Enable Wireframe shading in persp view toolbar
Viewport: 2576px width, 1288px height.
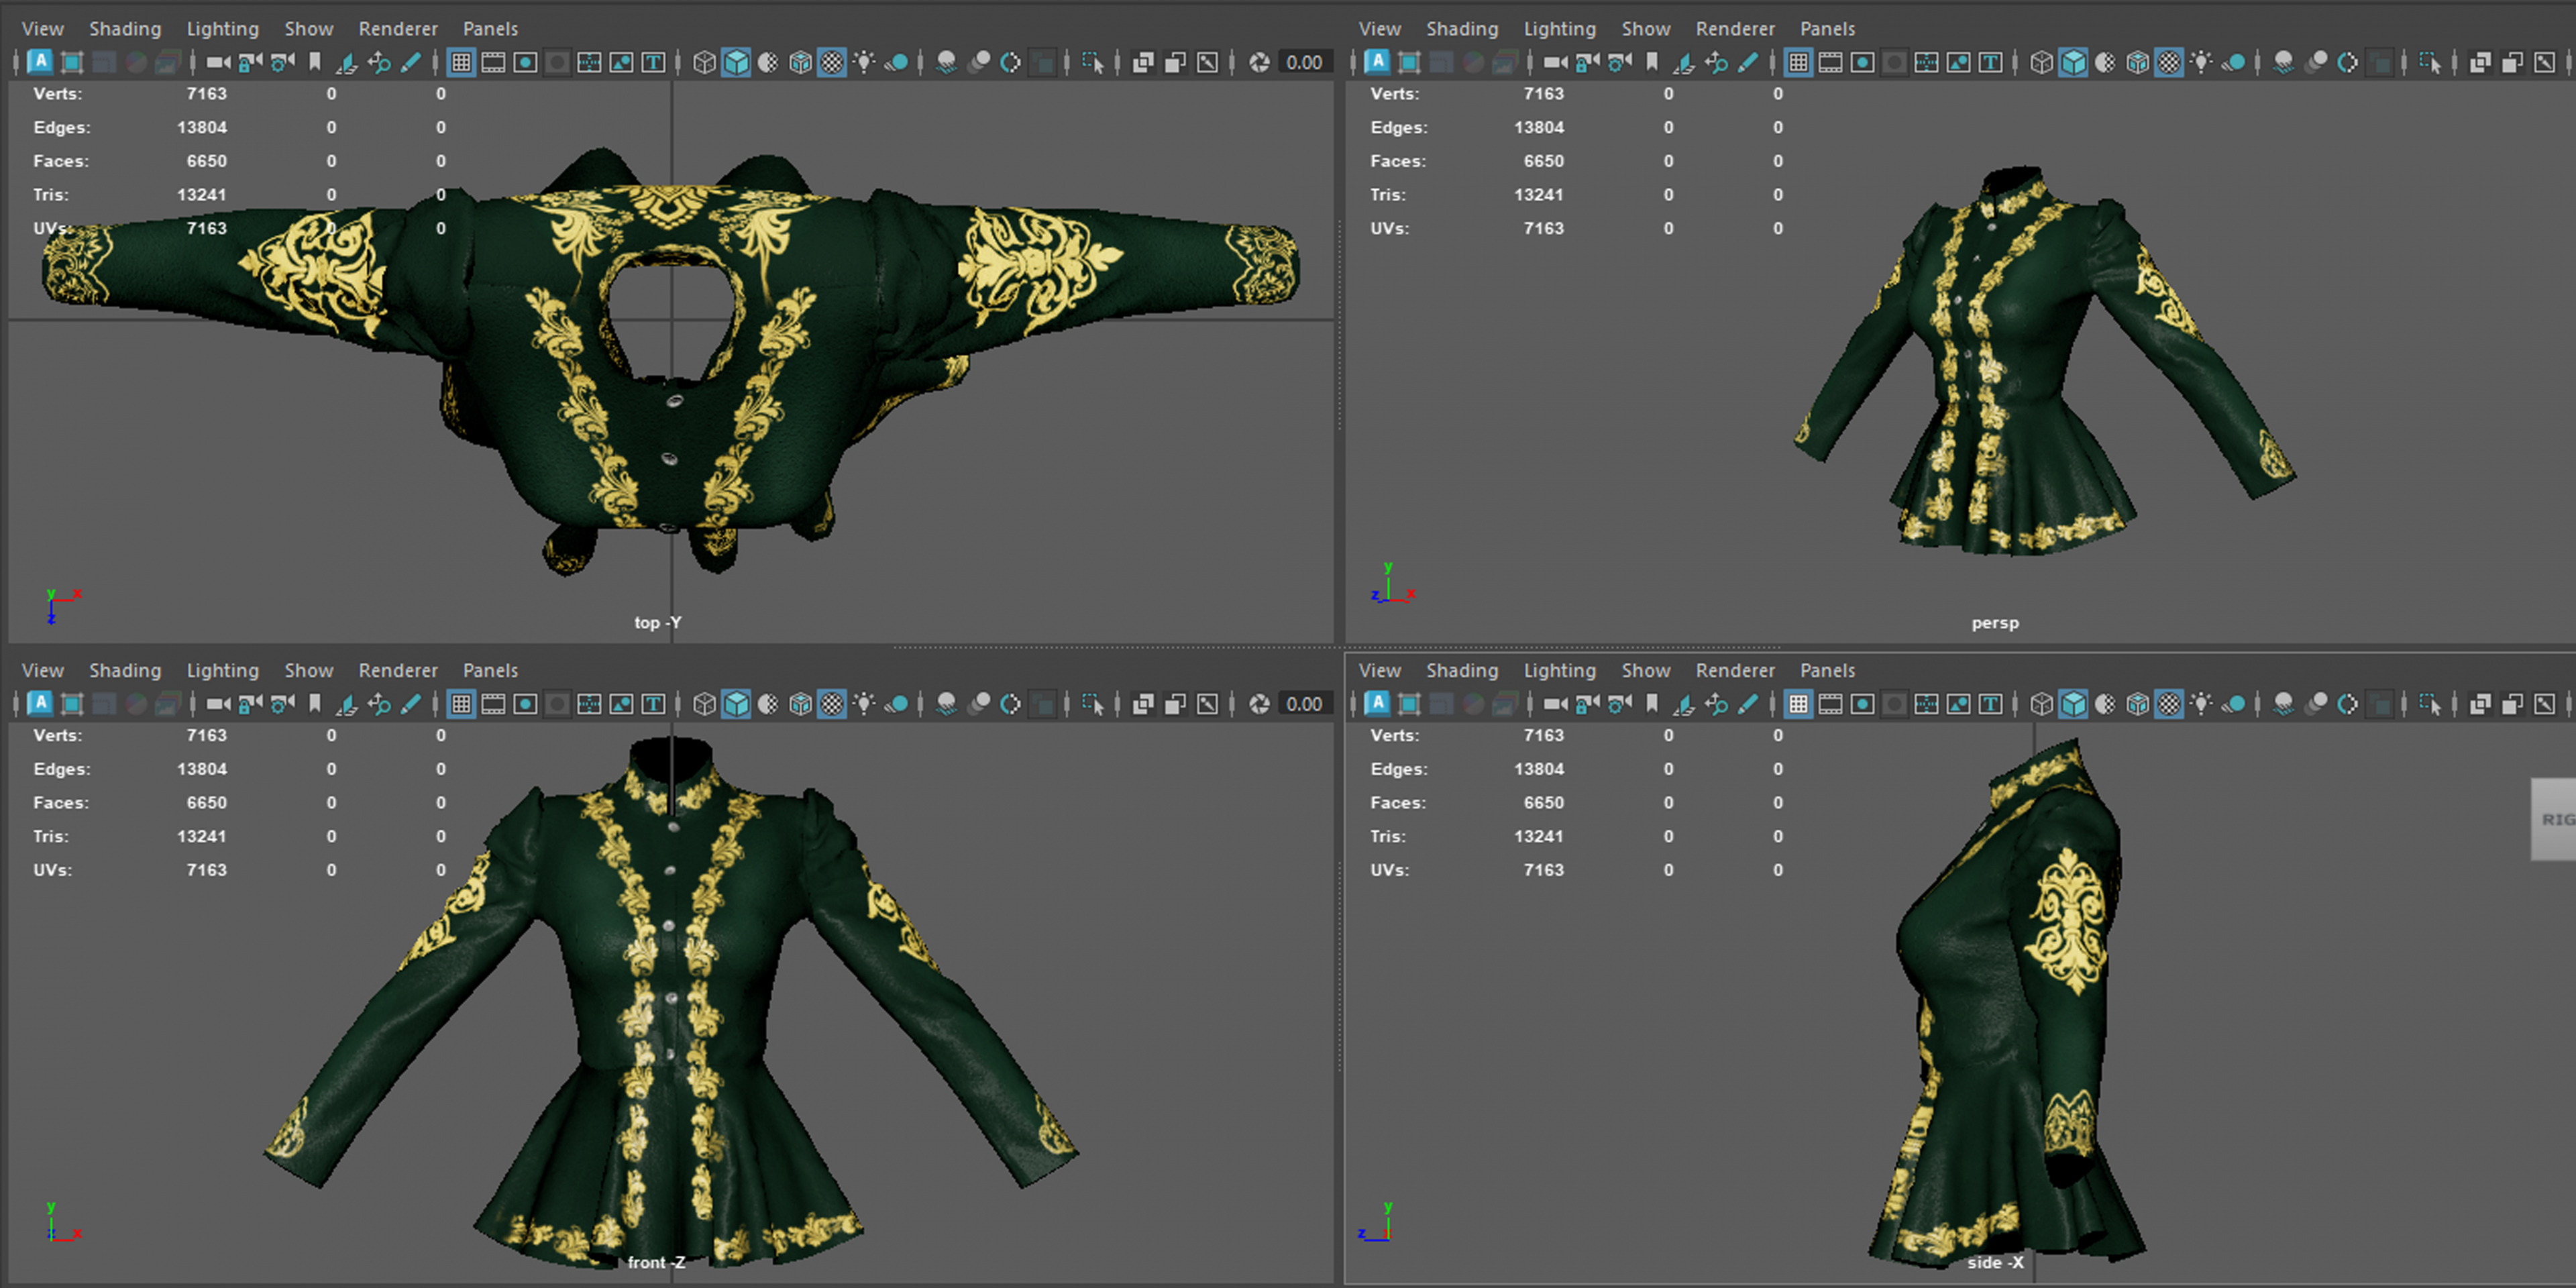click(x=2041, y=62)
